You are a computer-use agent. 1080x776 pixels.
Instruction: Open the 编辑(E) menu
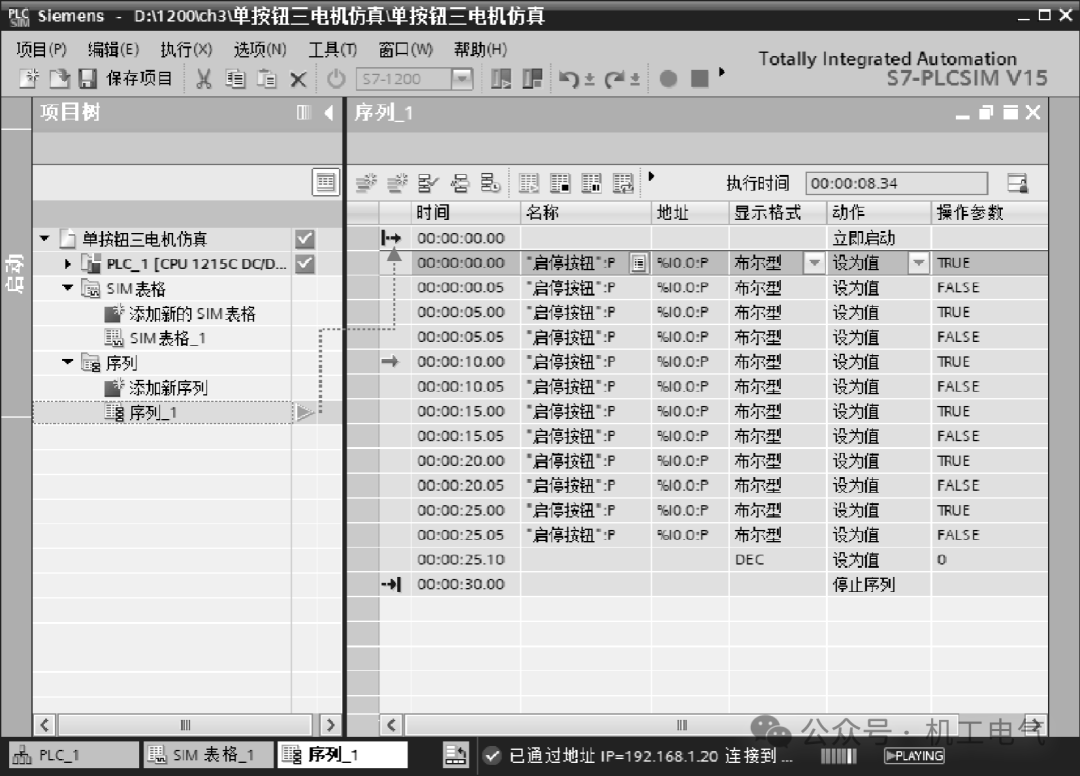(x=114, y=50)
